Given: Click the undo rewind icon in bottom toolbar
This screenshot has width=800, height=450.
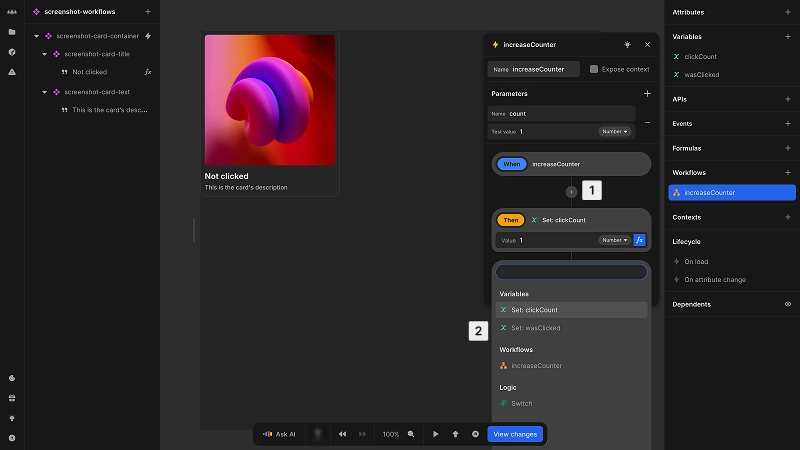Looking at the screenshot, I should pyautogui.click(x=342, y=434).
